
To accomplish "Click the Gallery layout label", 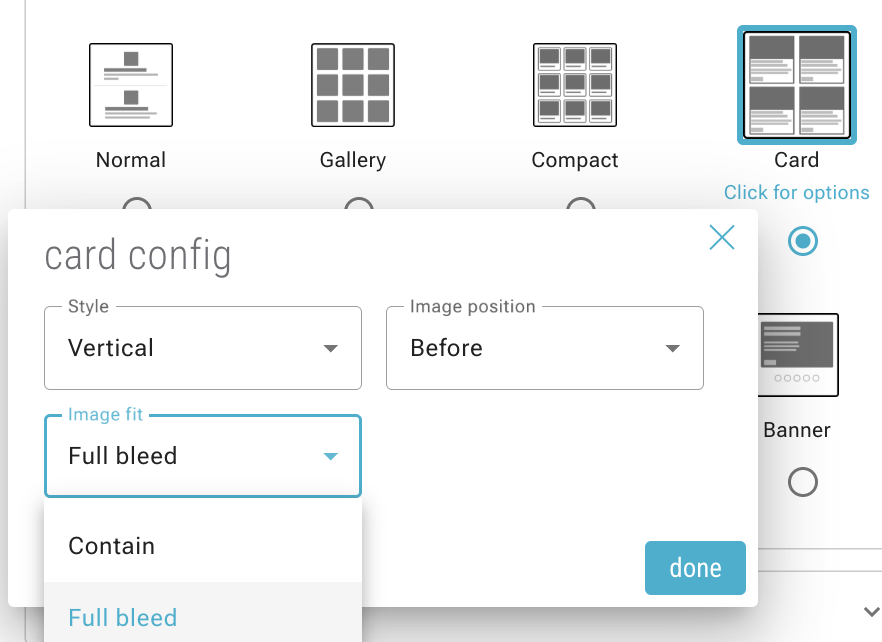I will (x=353, y=160).
